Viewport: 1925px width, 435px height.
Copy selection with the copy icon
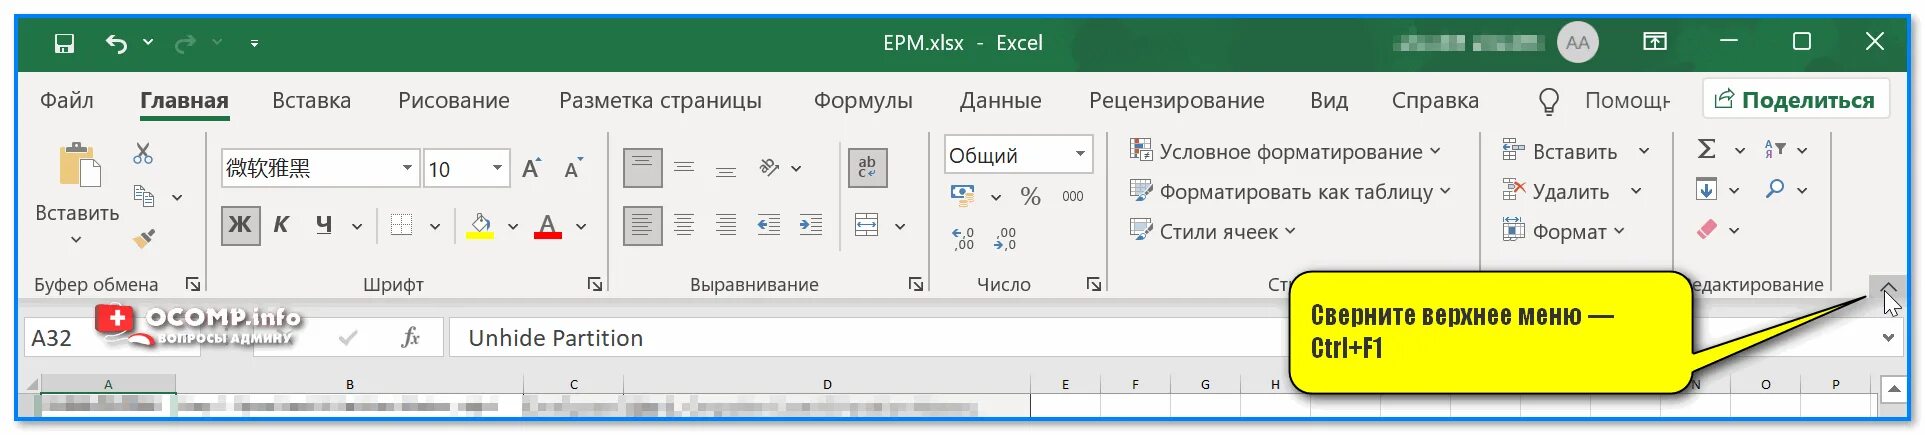(x=144, y=196)
